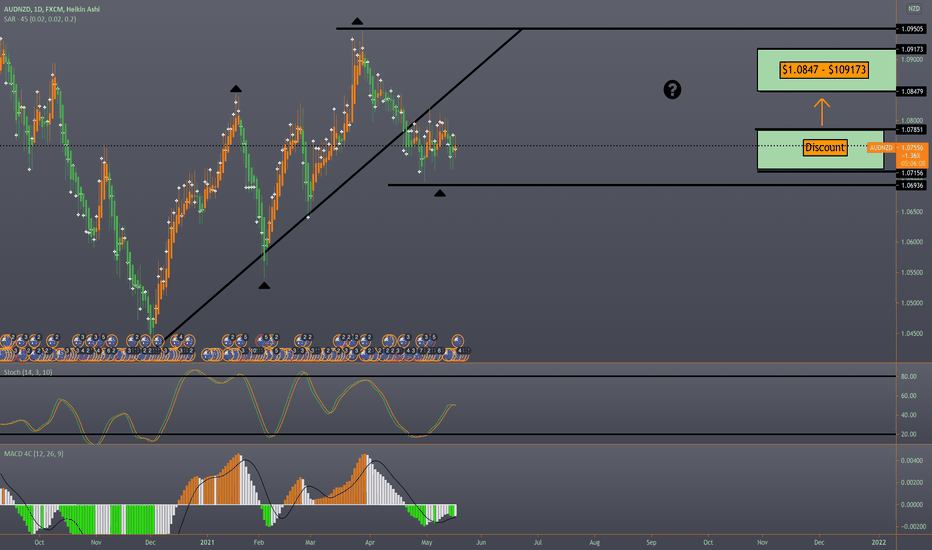Click the Jul label on time axis
This screenshot has width=932, height=550.
(x=538, y=542)
